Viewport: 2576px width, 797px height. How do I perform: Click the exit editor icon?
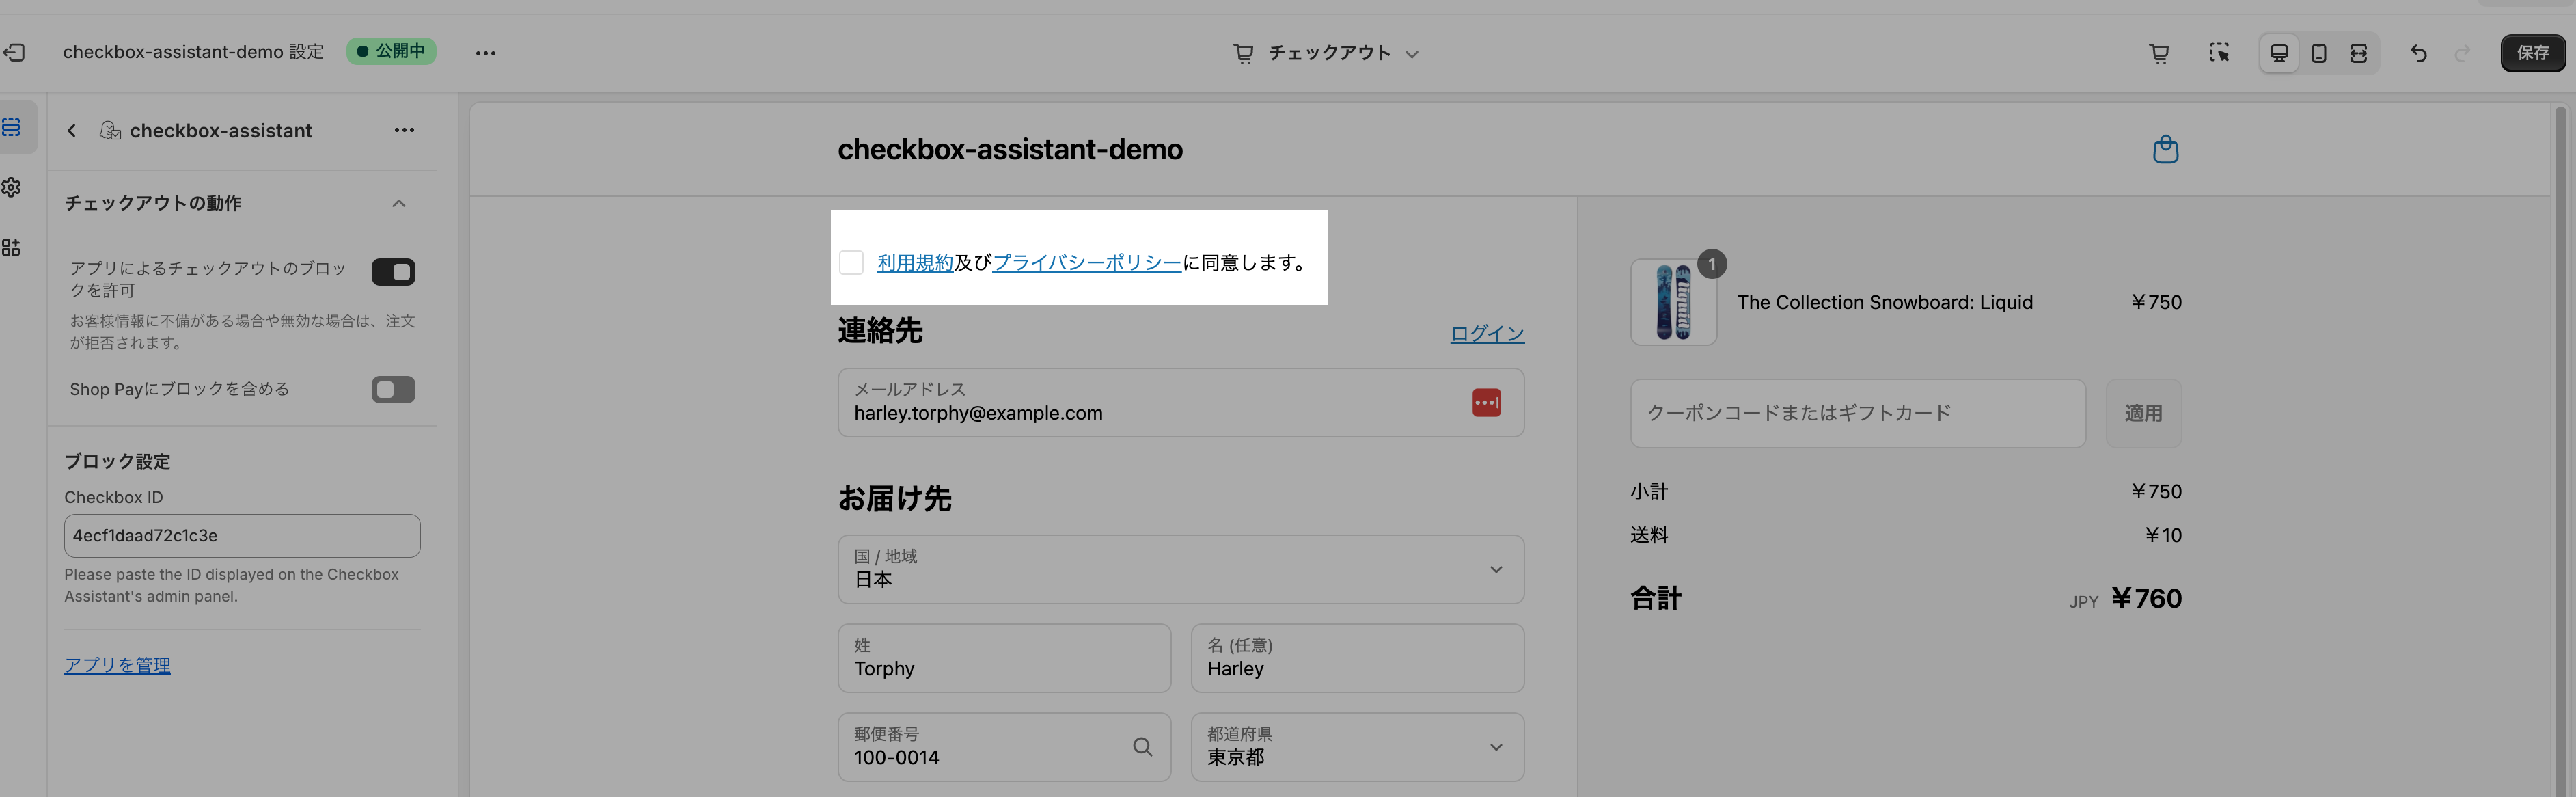click(14, 52)
